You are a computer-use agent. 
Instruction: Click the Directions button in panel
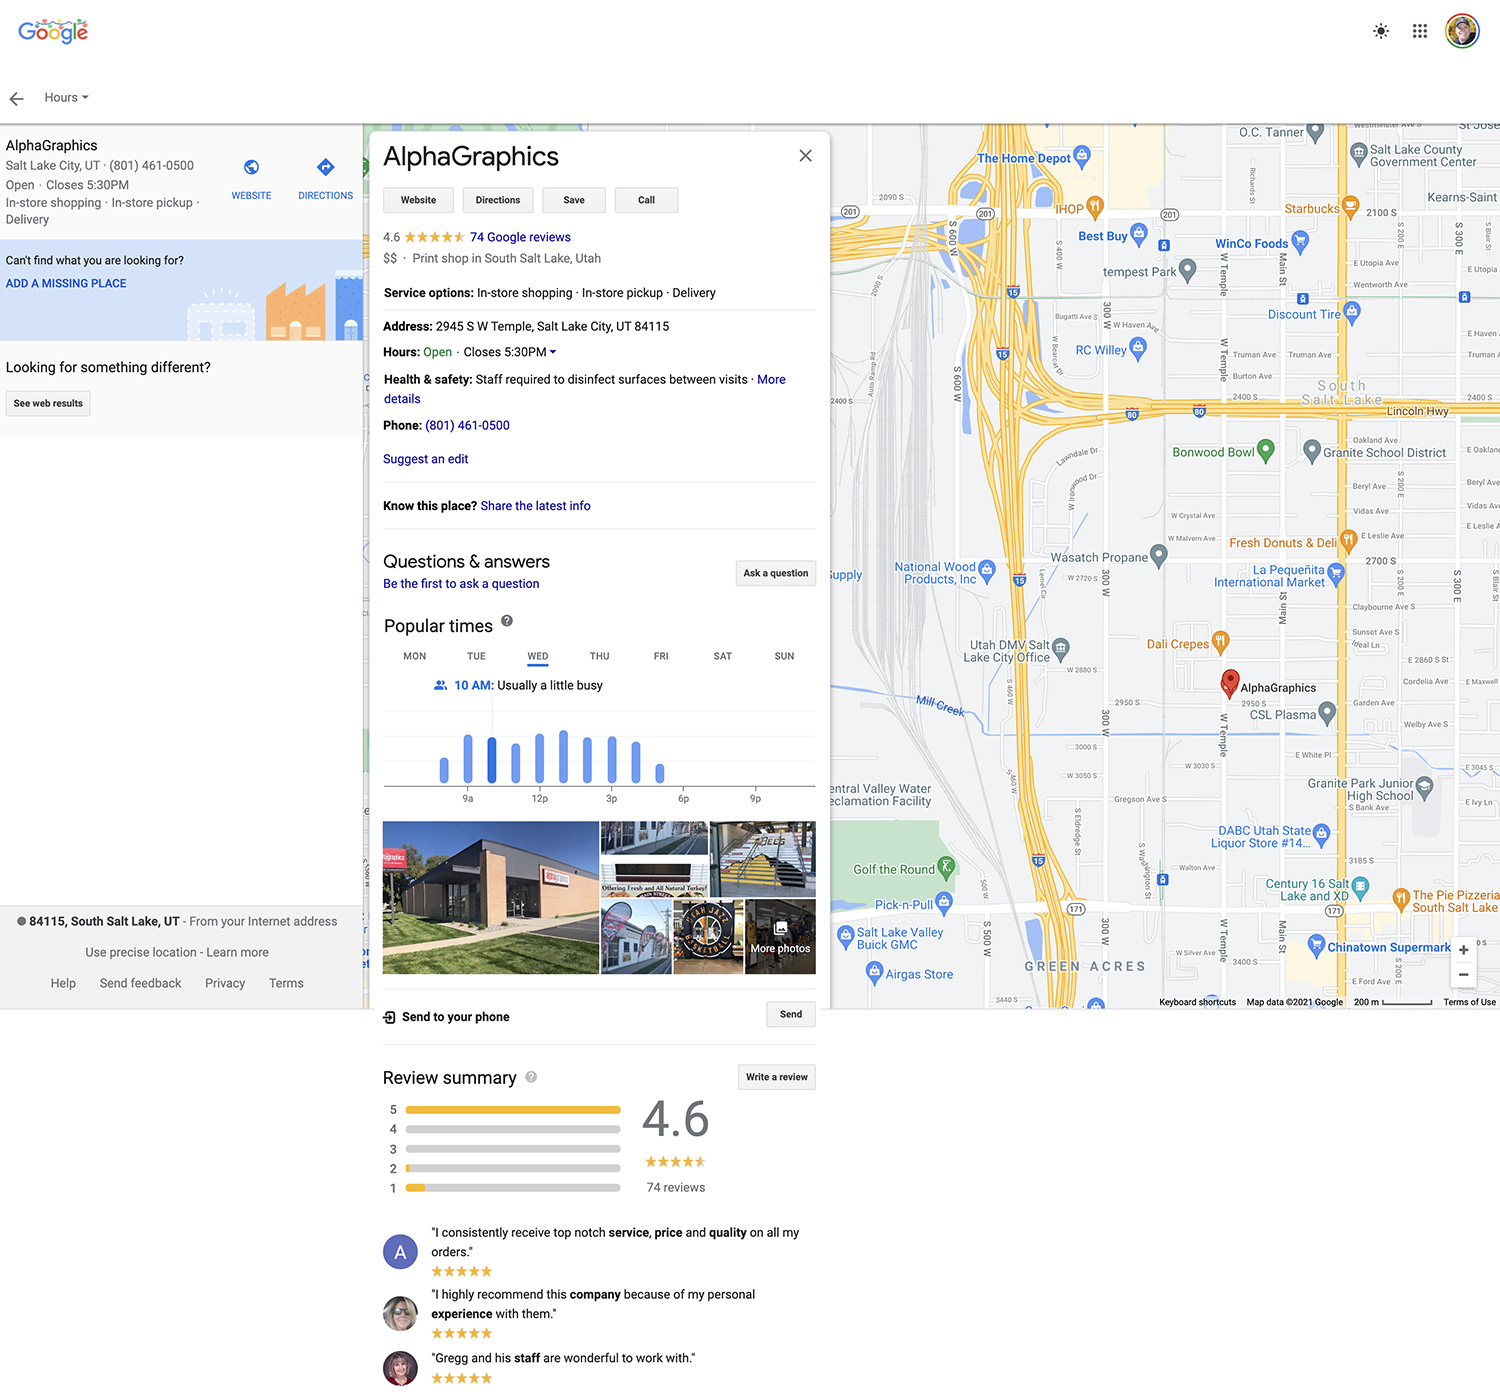click(x=498, y=200)
